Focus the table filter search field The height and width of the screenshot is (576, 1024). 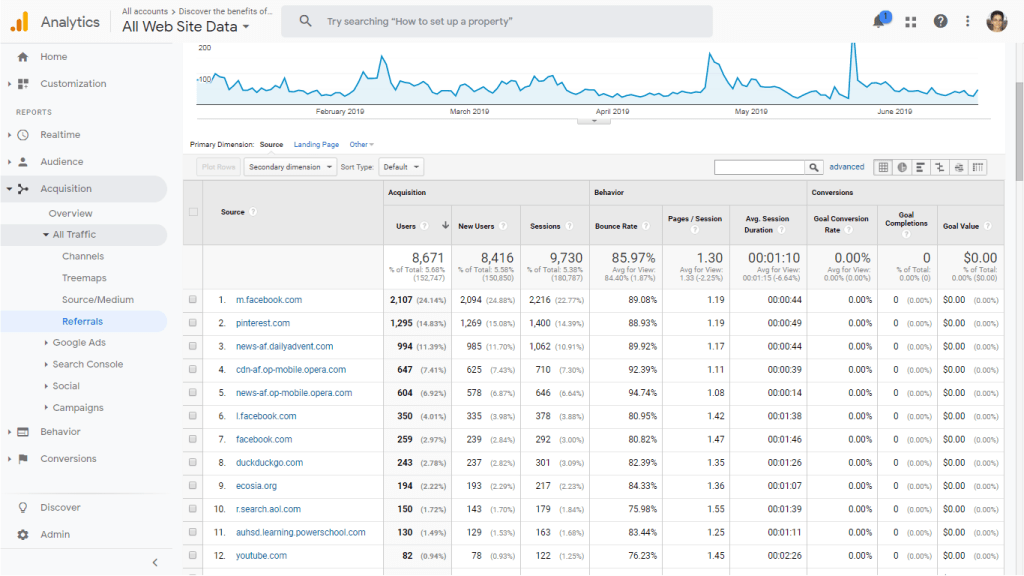(760, 167)
